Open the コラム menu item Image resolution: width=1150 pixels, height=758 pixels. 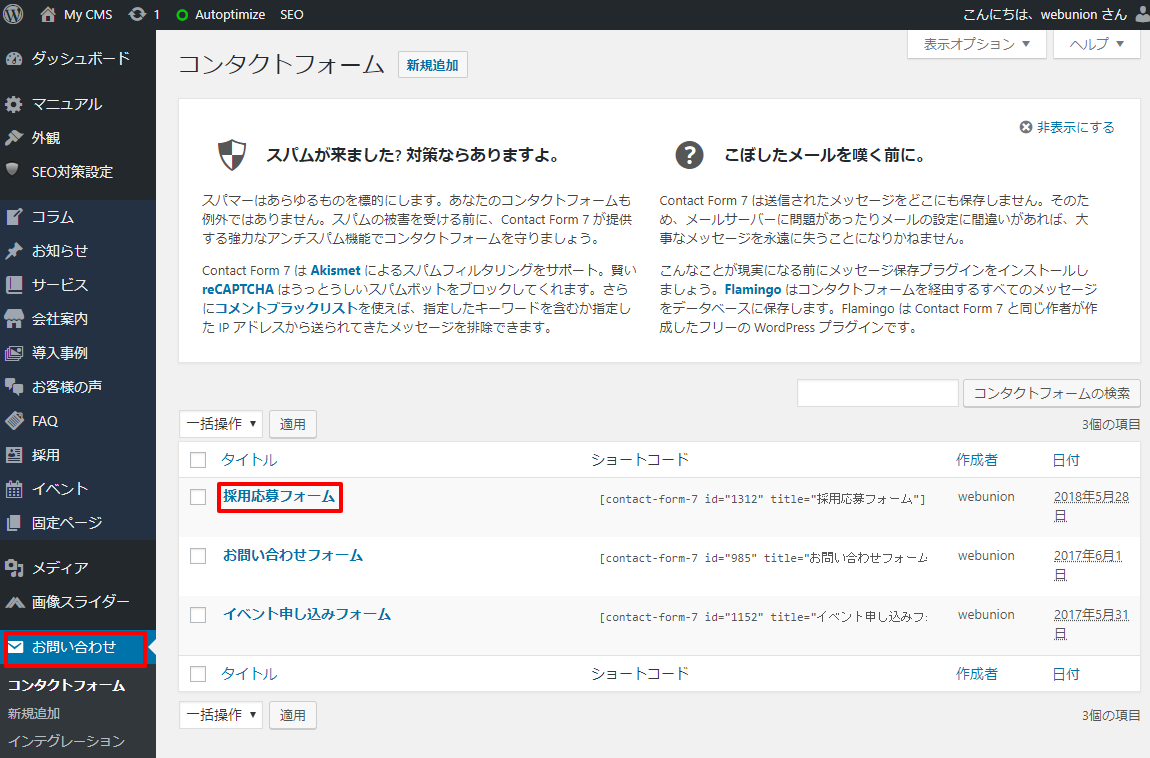tap(78, 217)
